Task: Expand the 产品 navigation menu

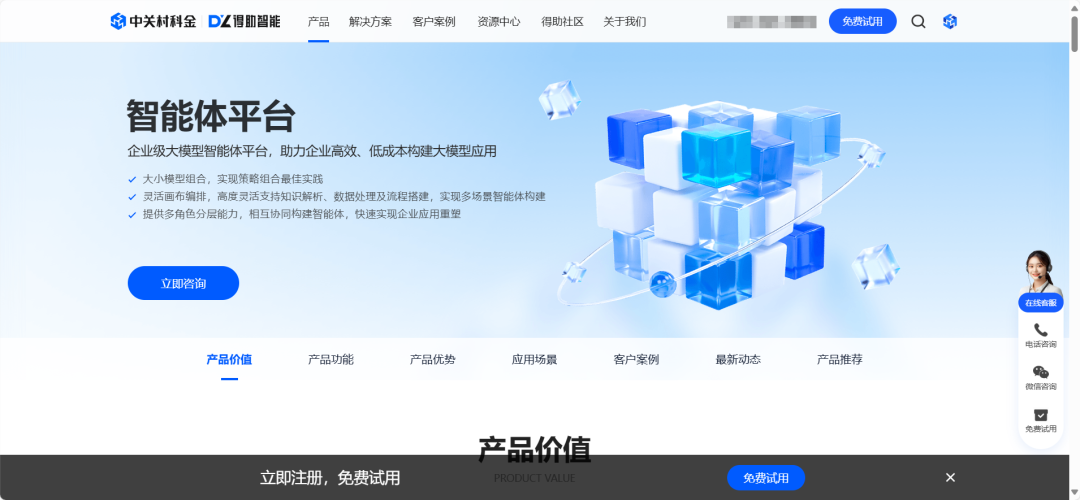Action: tap(318, 21)
